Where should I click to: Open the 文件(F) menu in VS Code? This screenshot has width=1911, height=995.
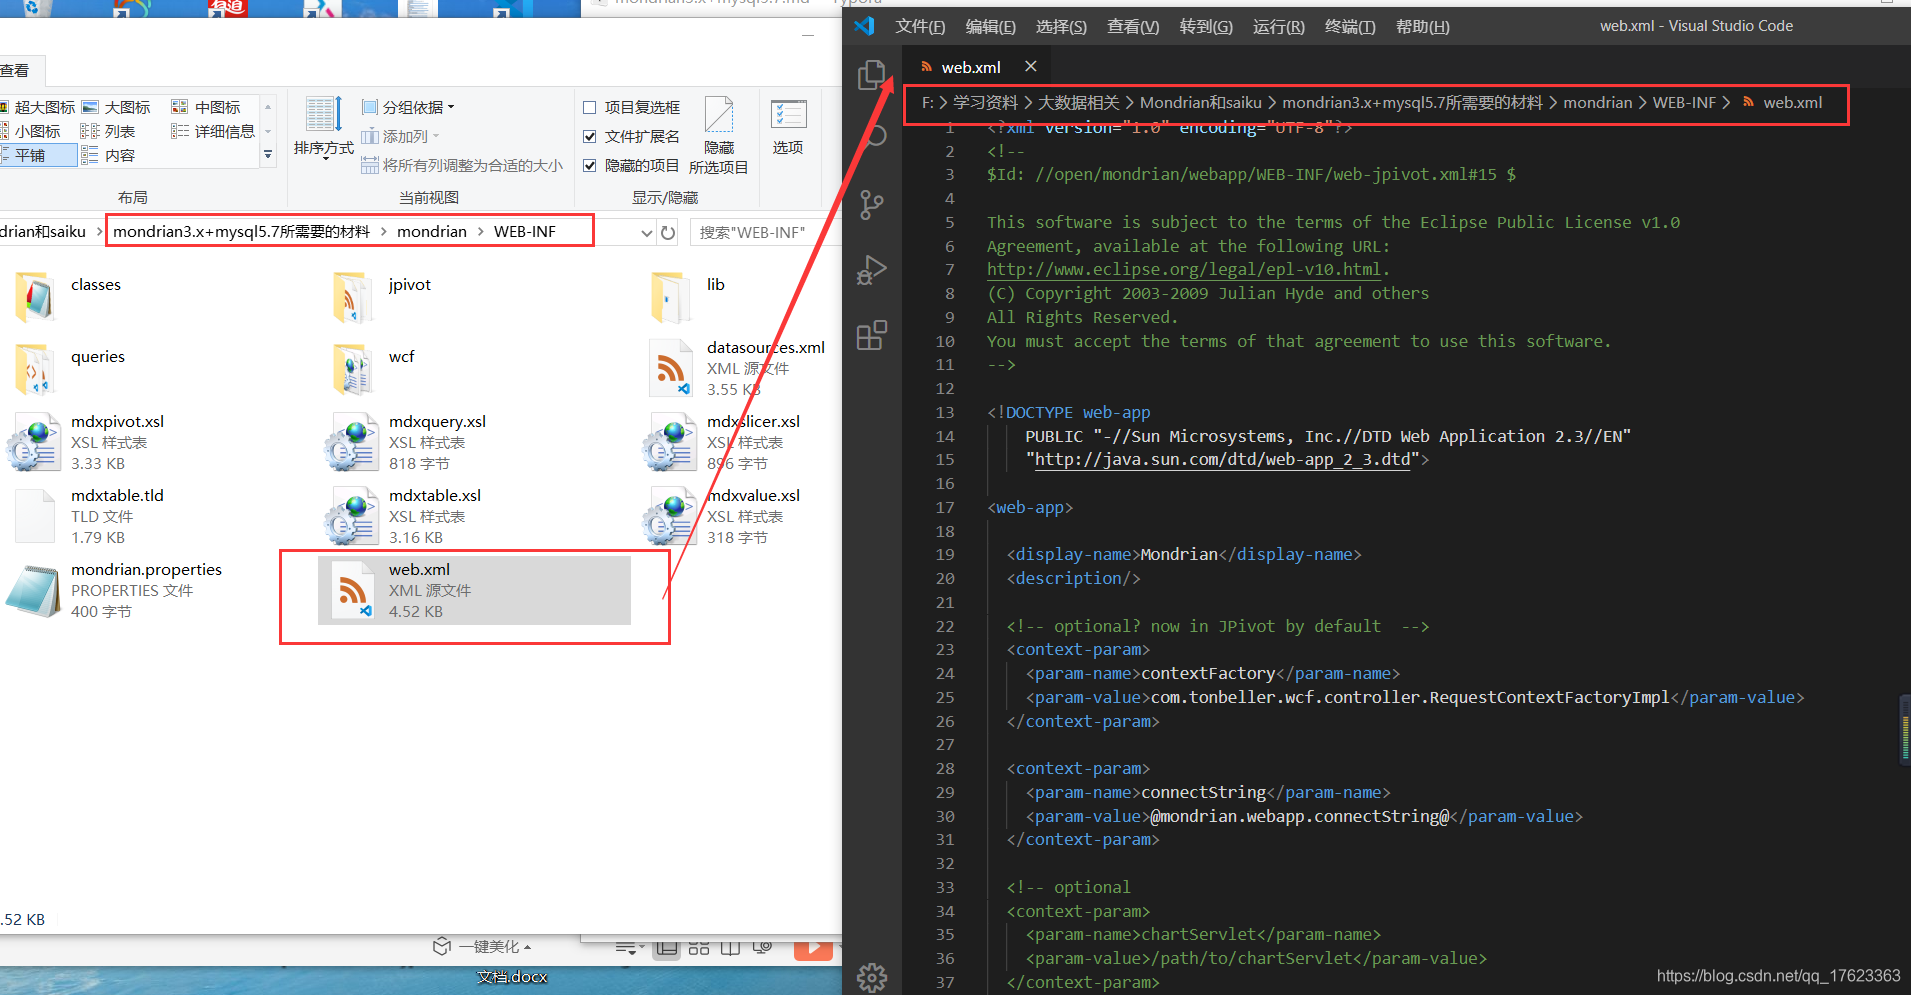point(920,27)
